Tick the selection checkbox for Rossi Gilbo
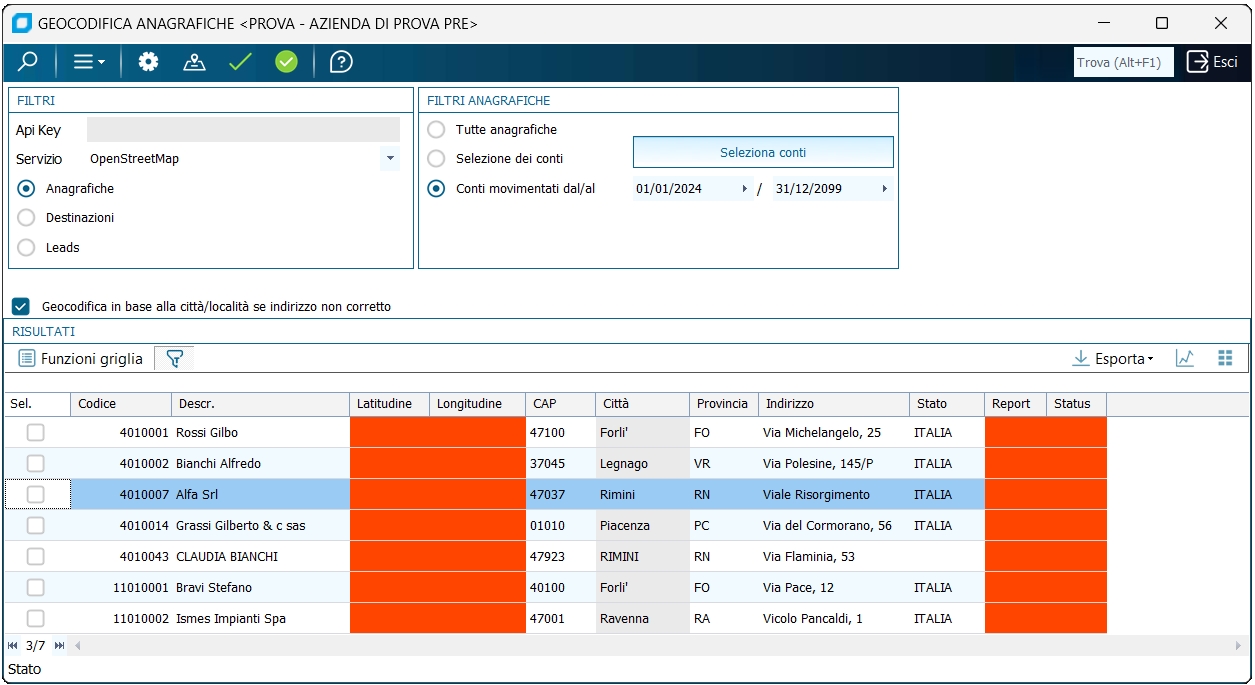The width and height of the screenshot is (1255, 685). click(36, 433)
